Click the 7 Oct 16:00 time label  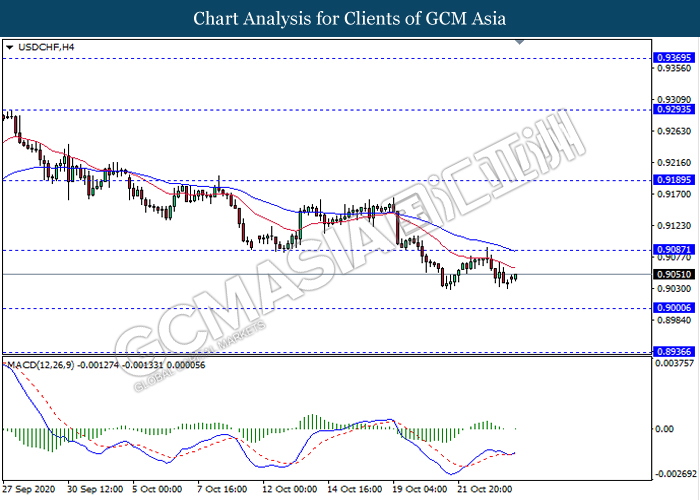coord(222,489)
